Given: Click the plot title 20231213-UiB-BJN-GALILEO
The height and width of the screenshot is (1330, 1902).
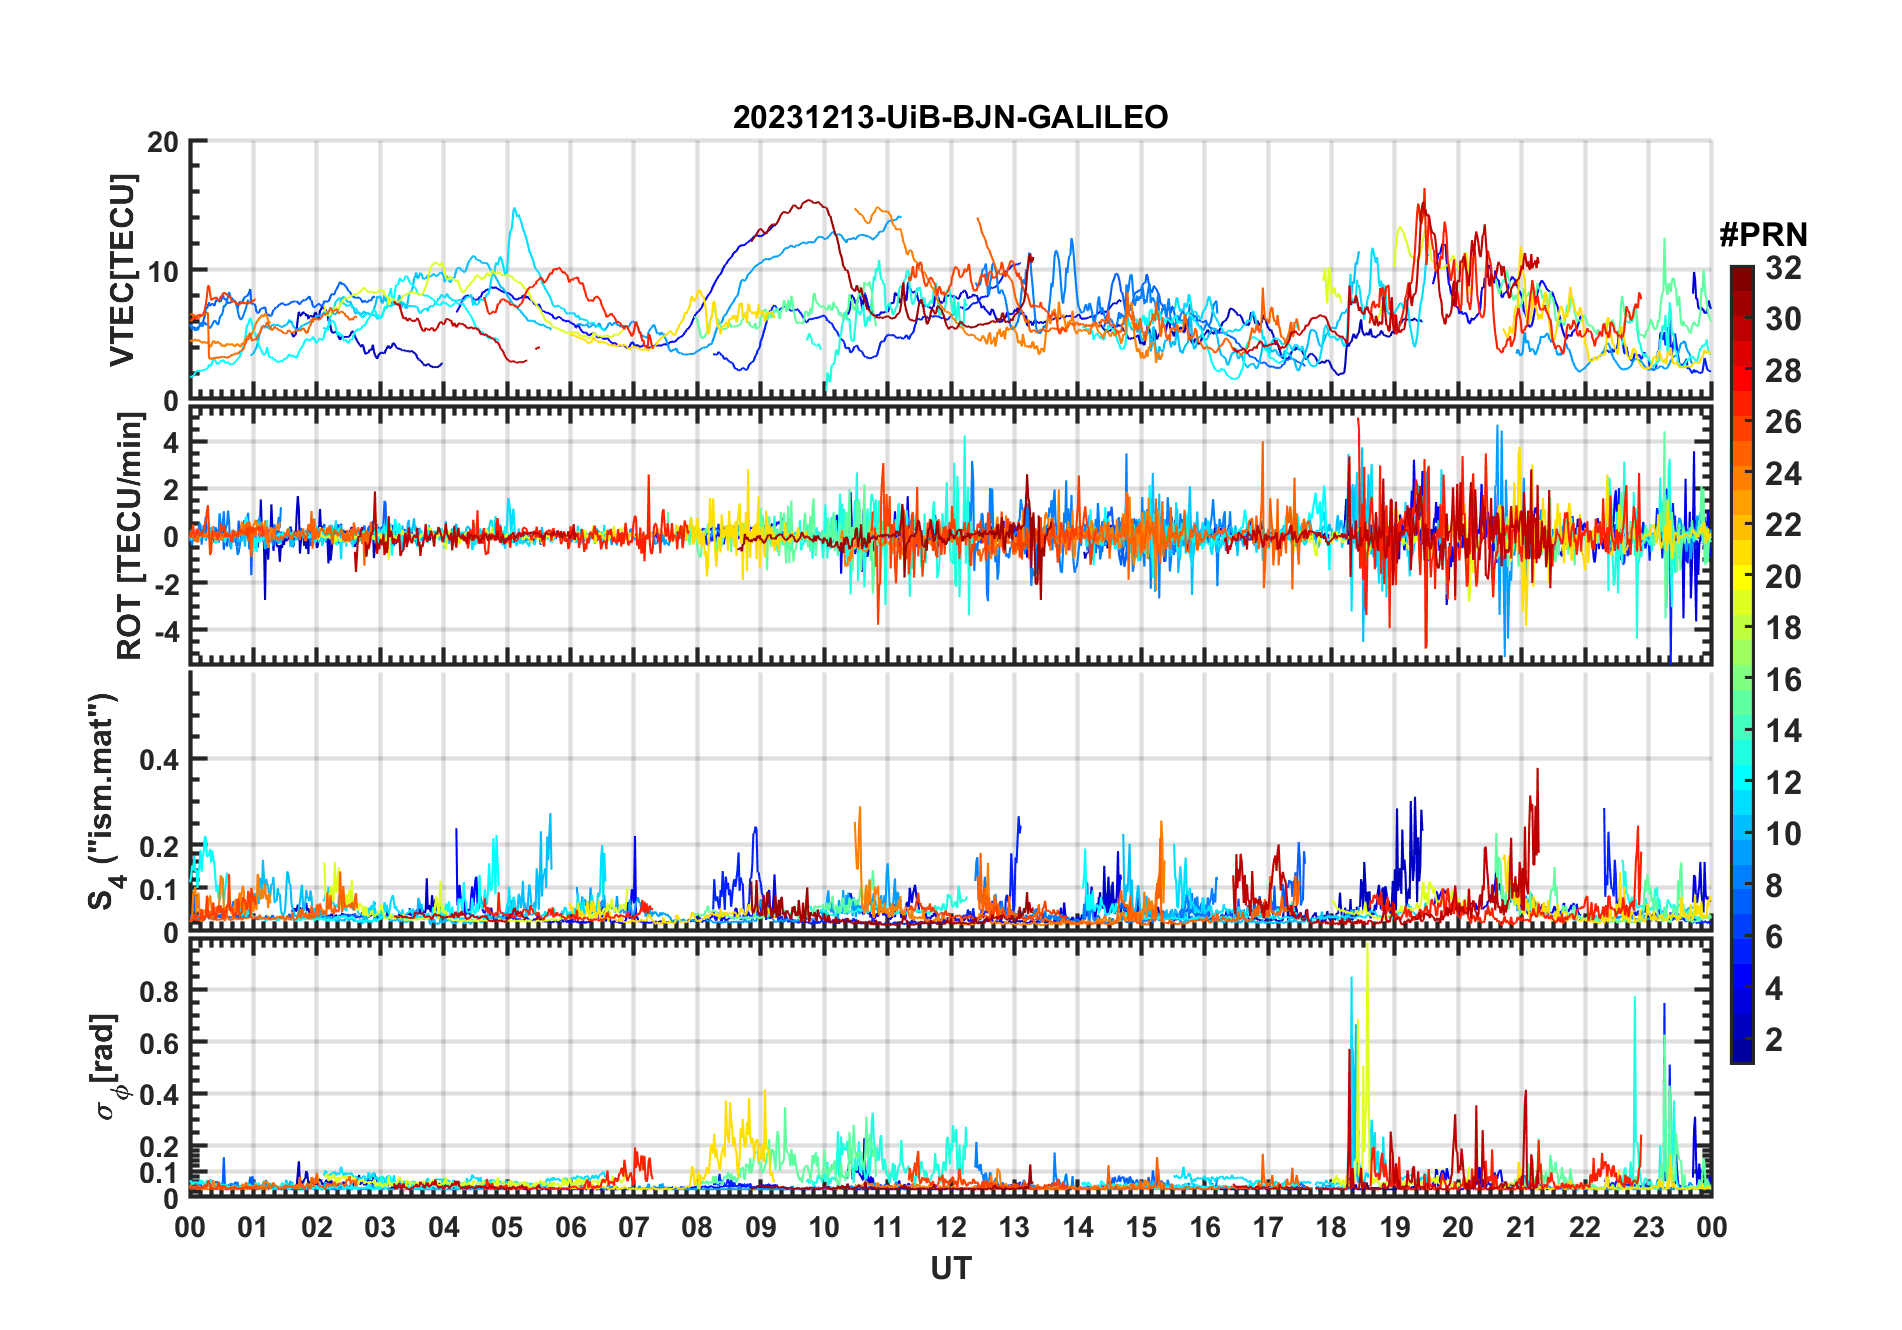Looking at the screenshot, I should click(x=950, y=117).
